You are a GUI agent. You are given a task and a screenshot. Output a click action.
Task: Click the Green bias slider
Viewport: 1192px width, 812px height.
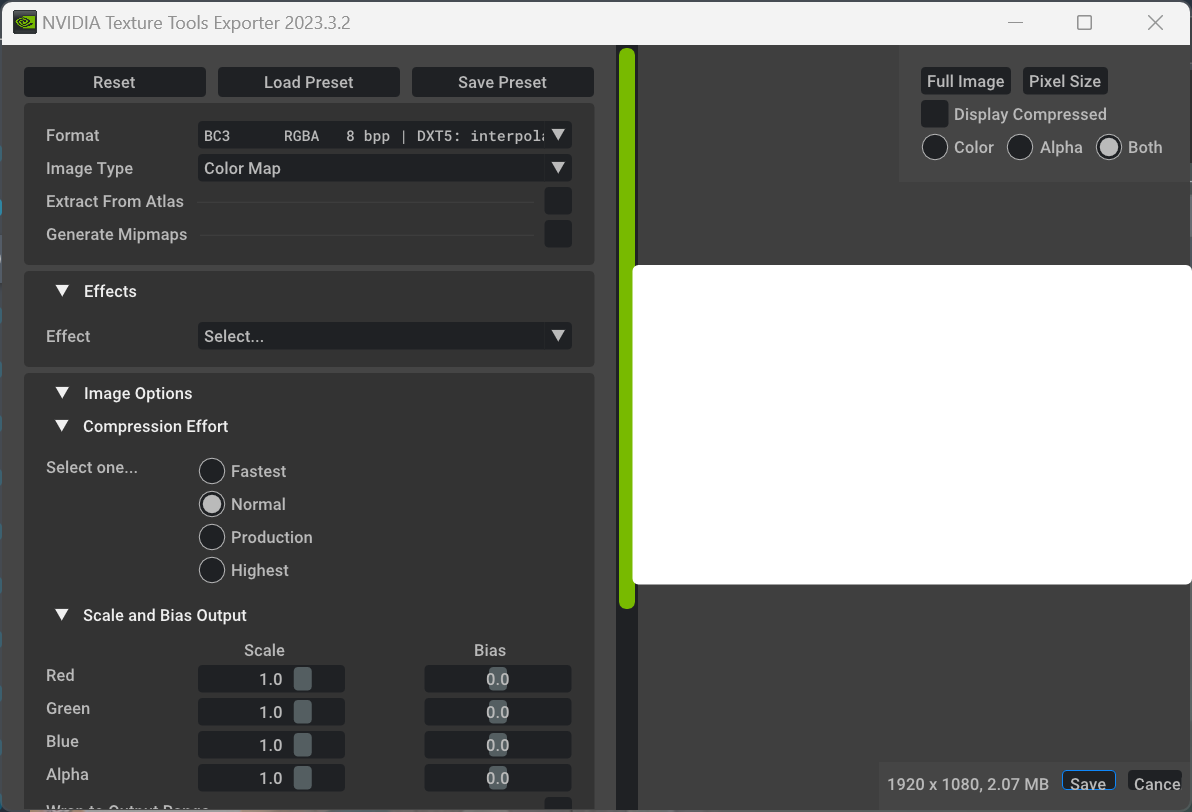tap(498, 712)
